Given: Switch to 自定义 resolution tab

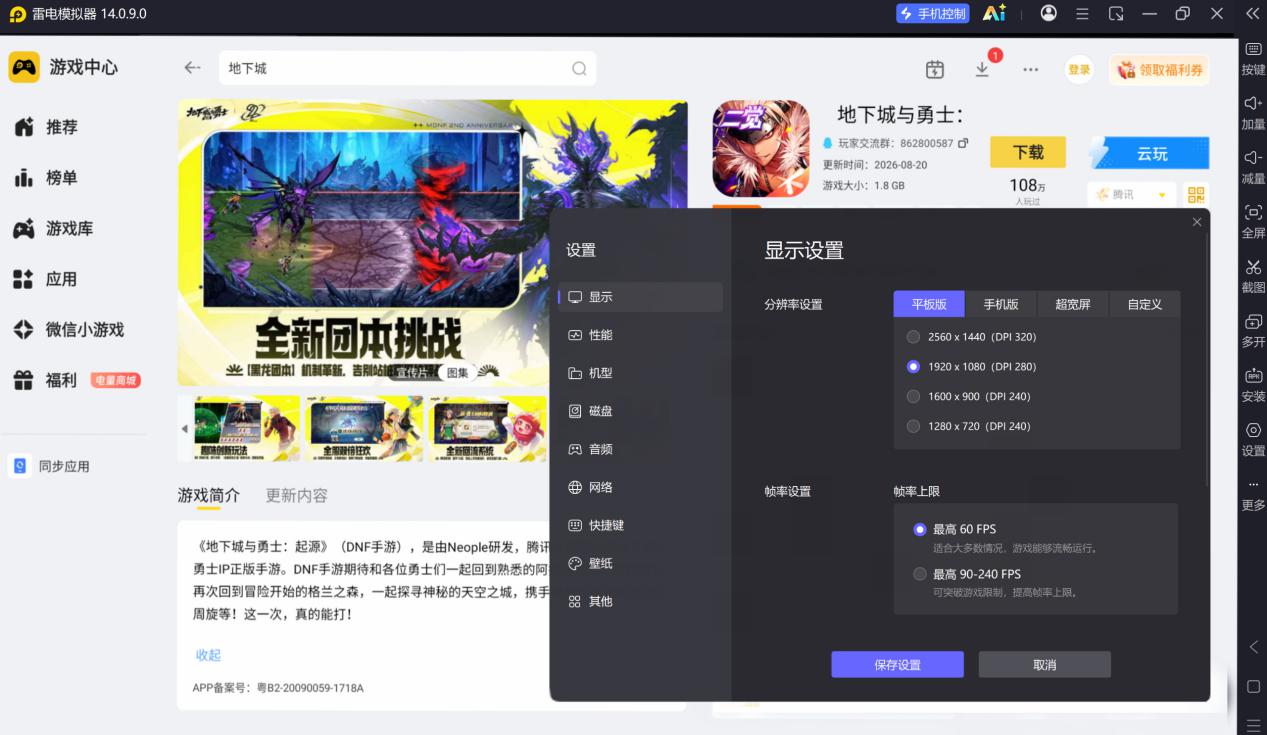Looking at the screenshot, I should [x=1144, y=304].
